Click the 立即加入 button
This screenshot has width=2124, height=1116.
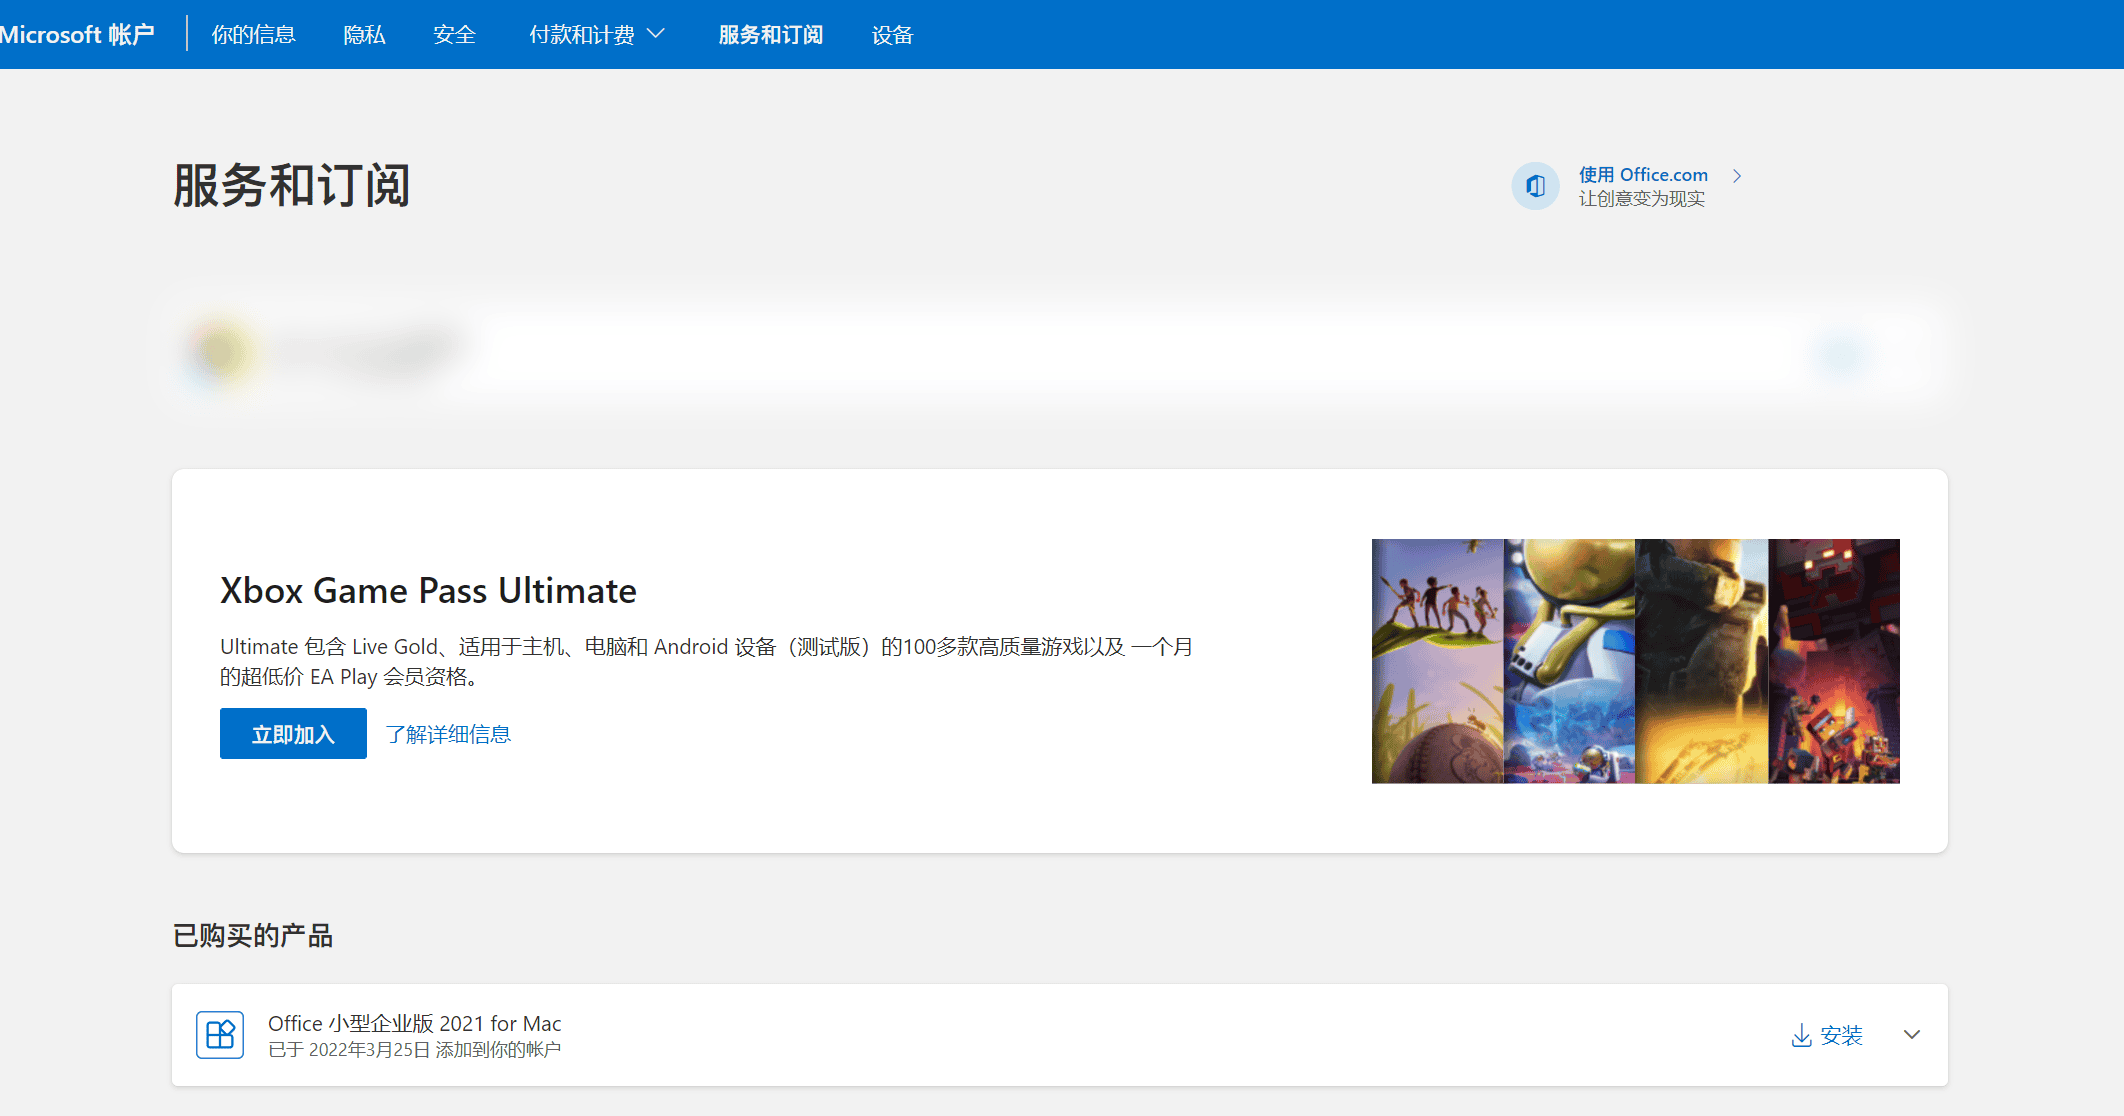click(293, 734)
